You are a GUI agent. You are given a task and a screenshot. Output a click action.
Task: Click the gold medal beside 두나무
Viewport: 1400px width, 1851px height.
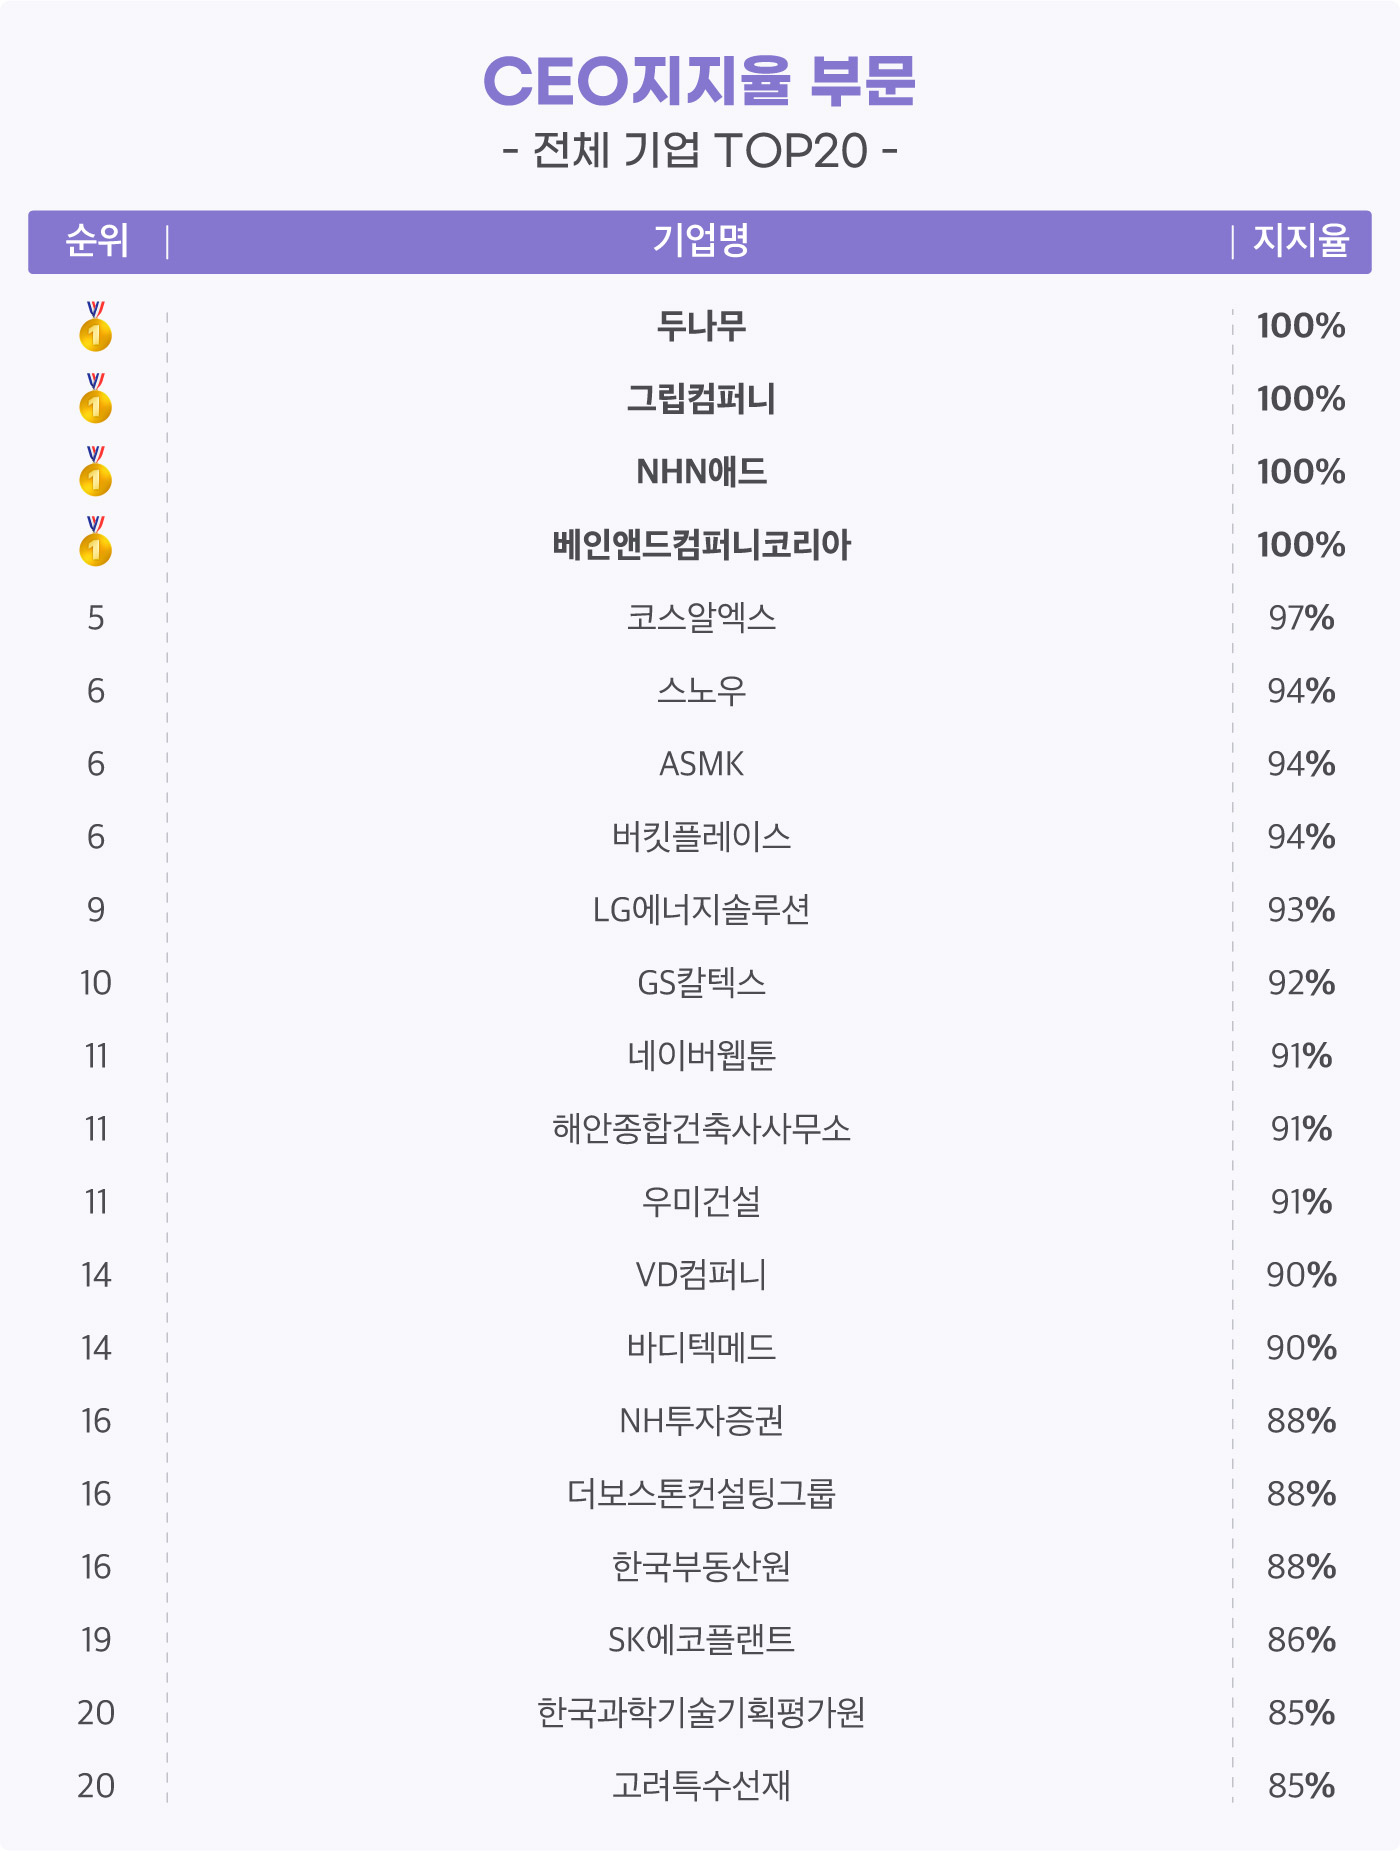click(95, 326)
